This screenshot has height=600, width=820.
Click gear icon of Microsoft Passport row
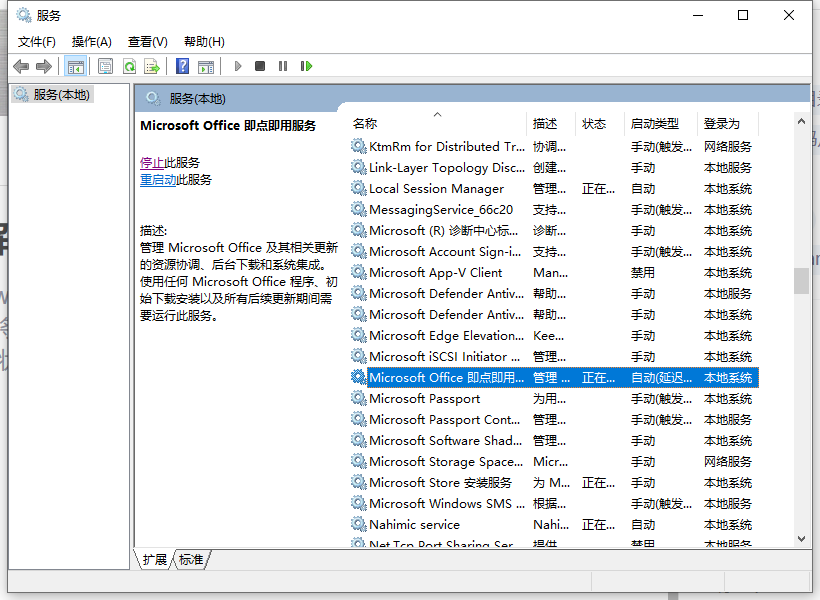click(x=358, y=398)
